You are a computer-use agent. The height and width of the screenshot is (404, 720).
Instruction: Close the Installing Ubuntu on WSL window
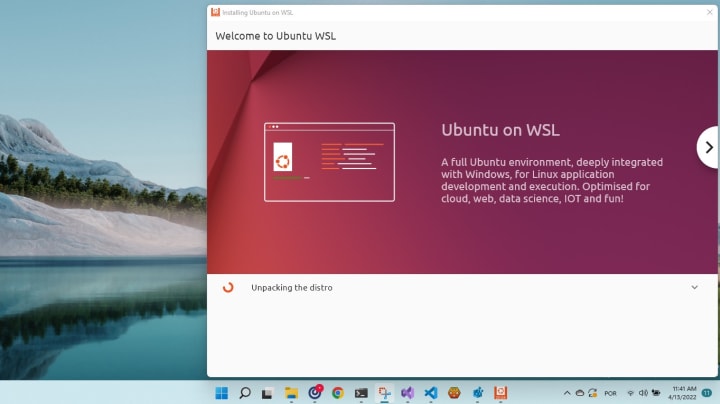pyautogui.click(x=709, y=12)
